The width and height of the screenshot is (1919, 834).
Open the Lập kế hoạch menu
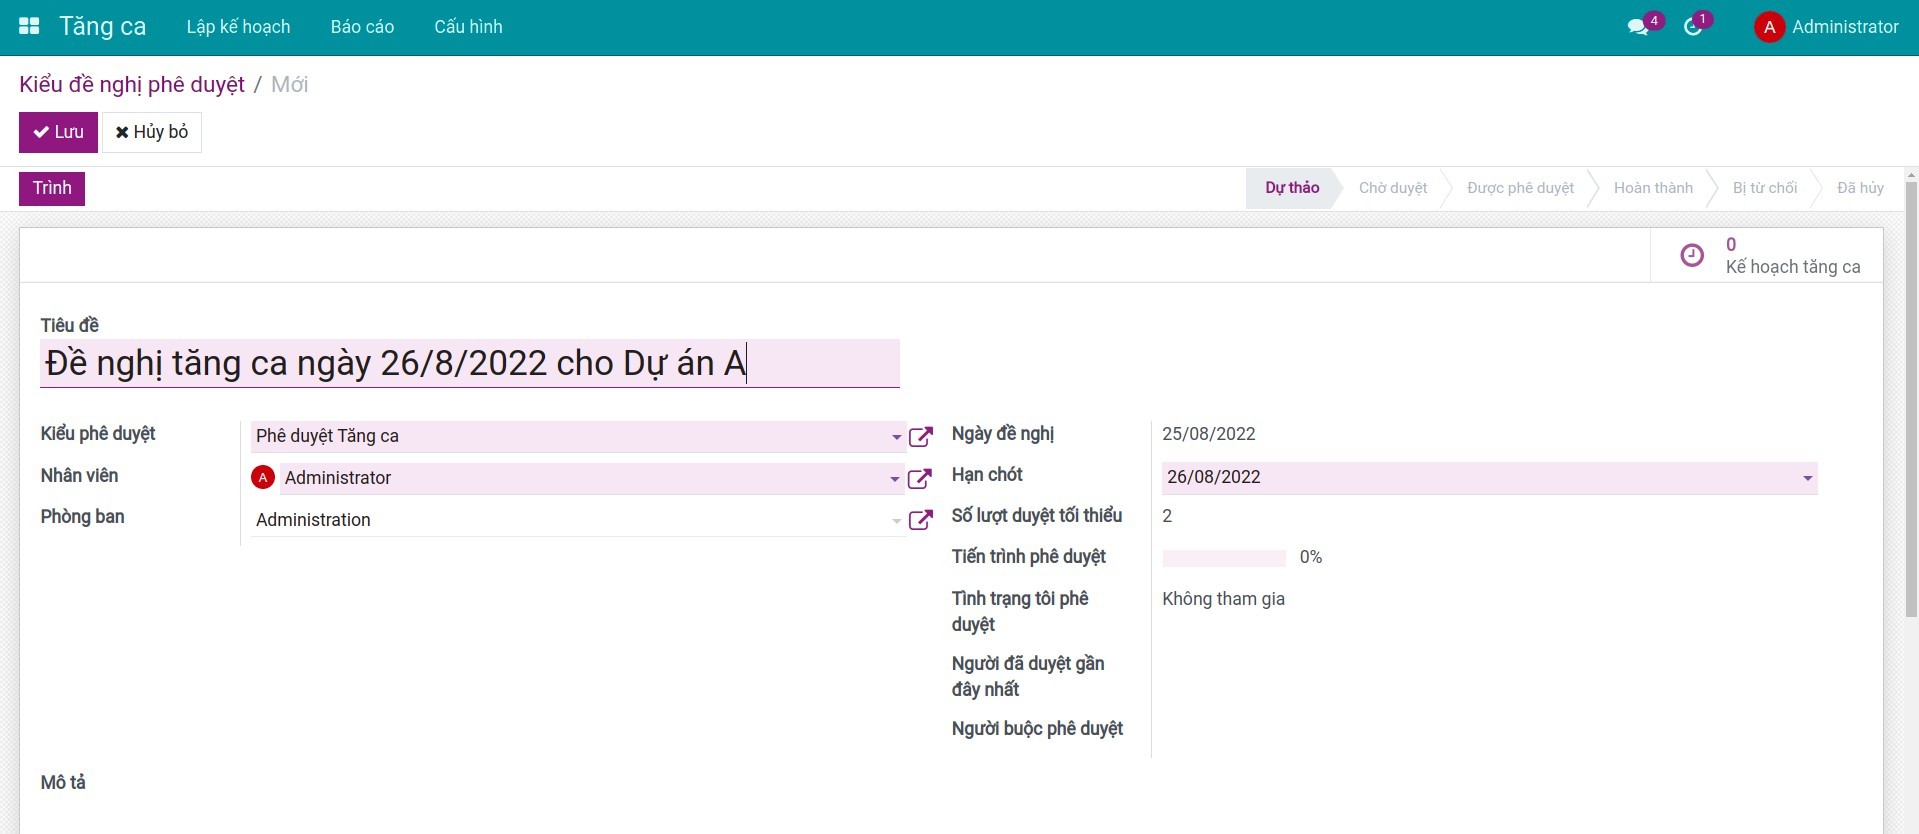pos(238,27)
